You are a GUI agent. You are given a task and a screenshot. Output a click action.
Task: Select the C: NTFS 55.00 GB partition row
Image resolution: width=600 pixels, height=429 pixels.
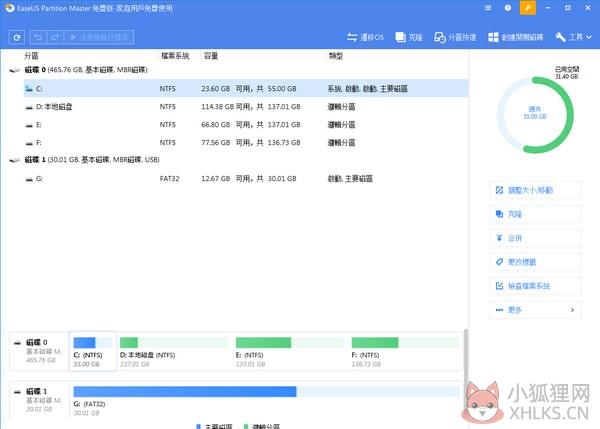coord(246,88)
